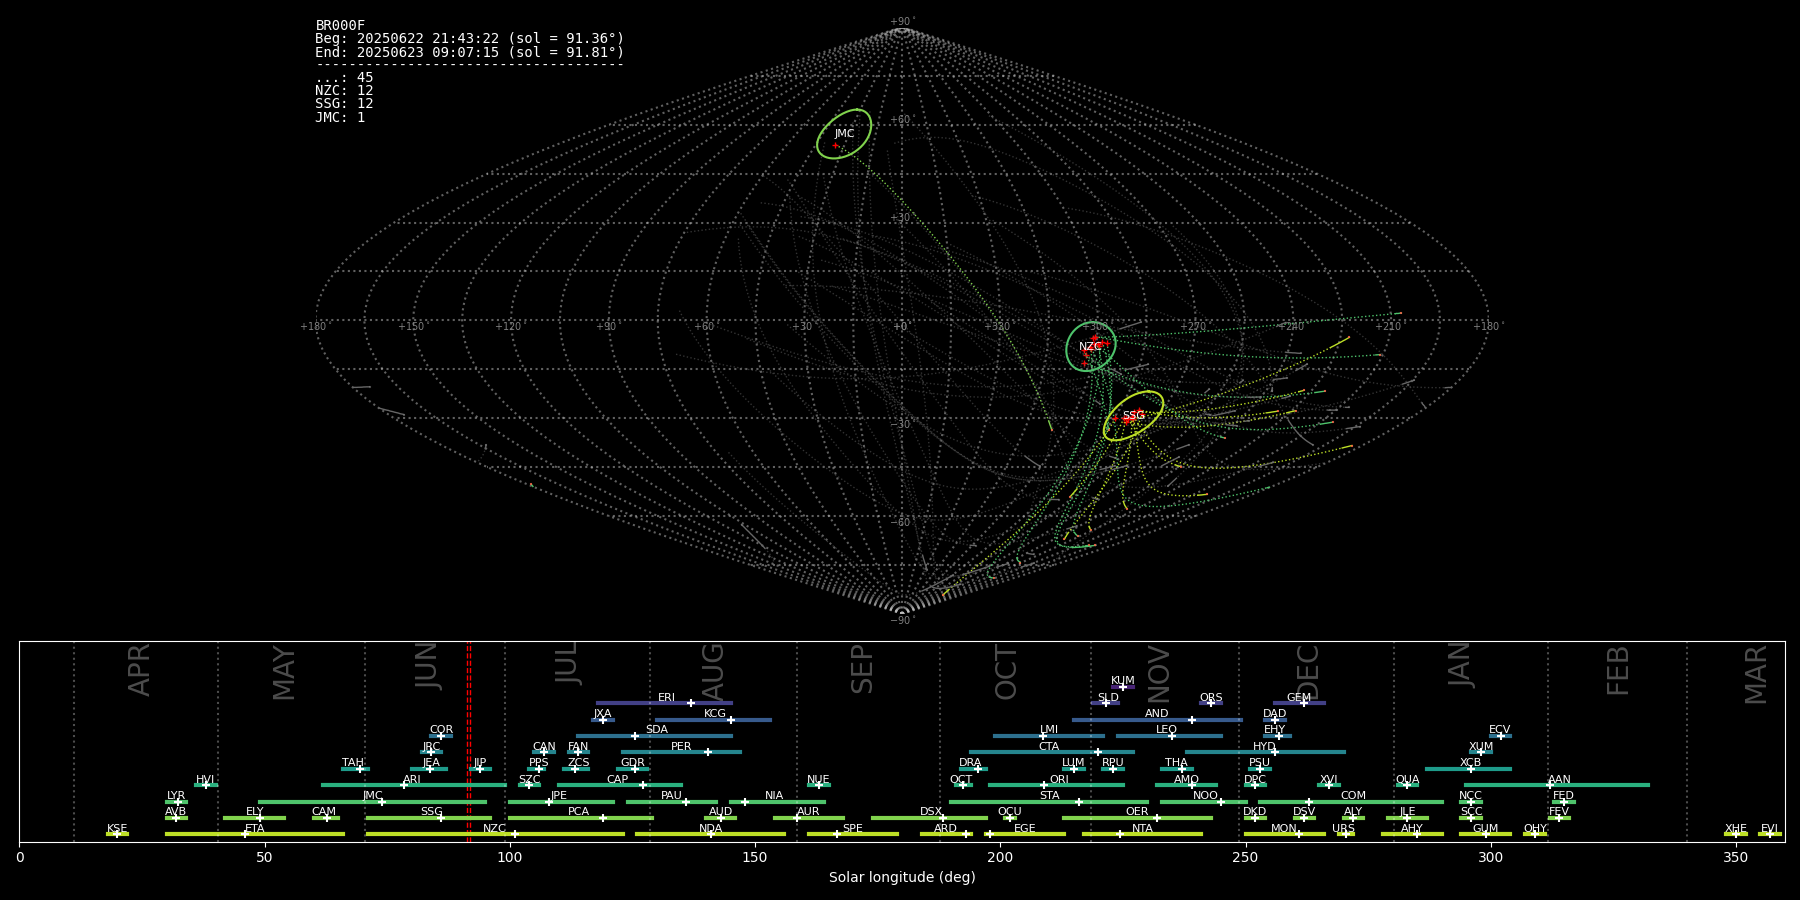Click the KUM shower label in timeline
The height and width of the screenshot is (900, 1800).
click(1123, 681)
